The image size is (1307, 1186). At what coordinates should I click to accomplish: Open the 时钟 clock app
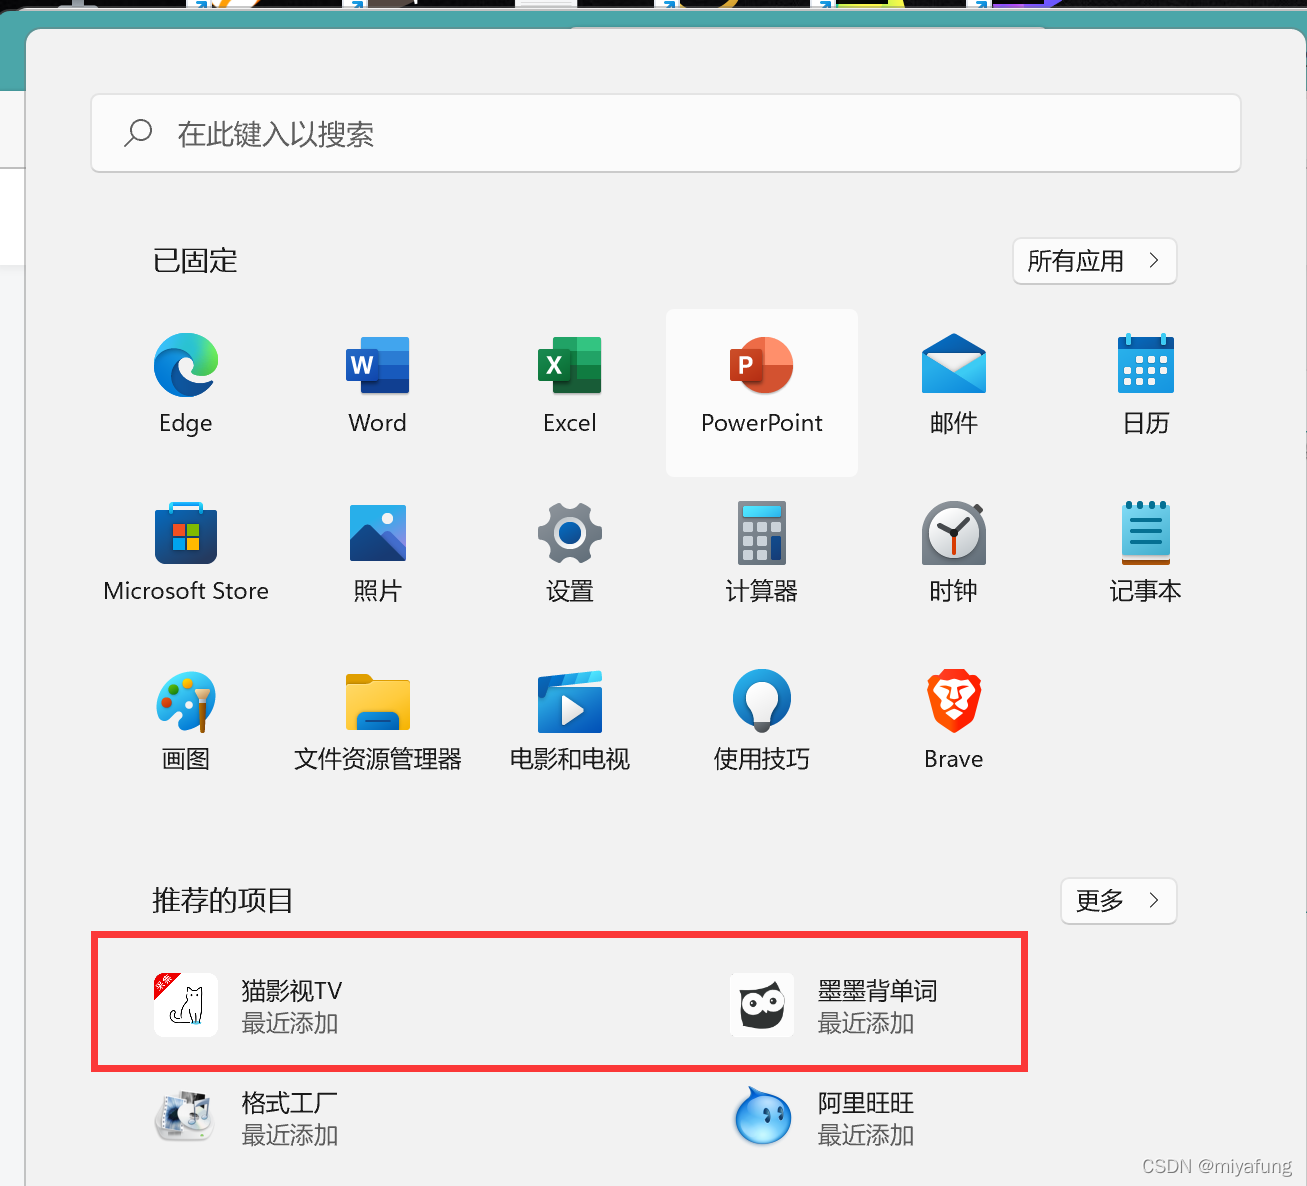(x=954, y=534)
